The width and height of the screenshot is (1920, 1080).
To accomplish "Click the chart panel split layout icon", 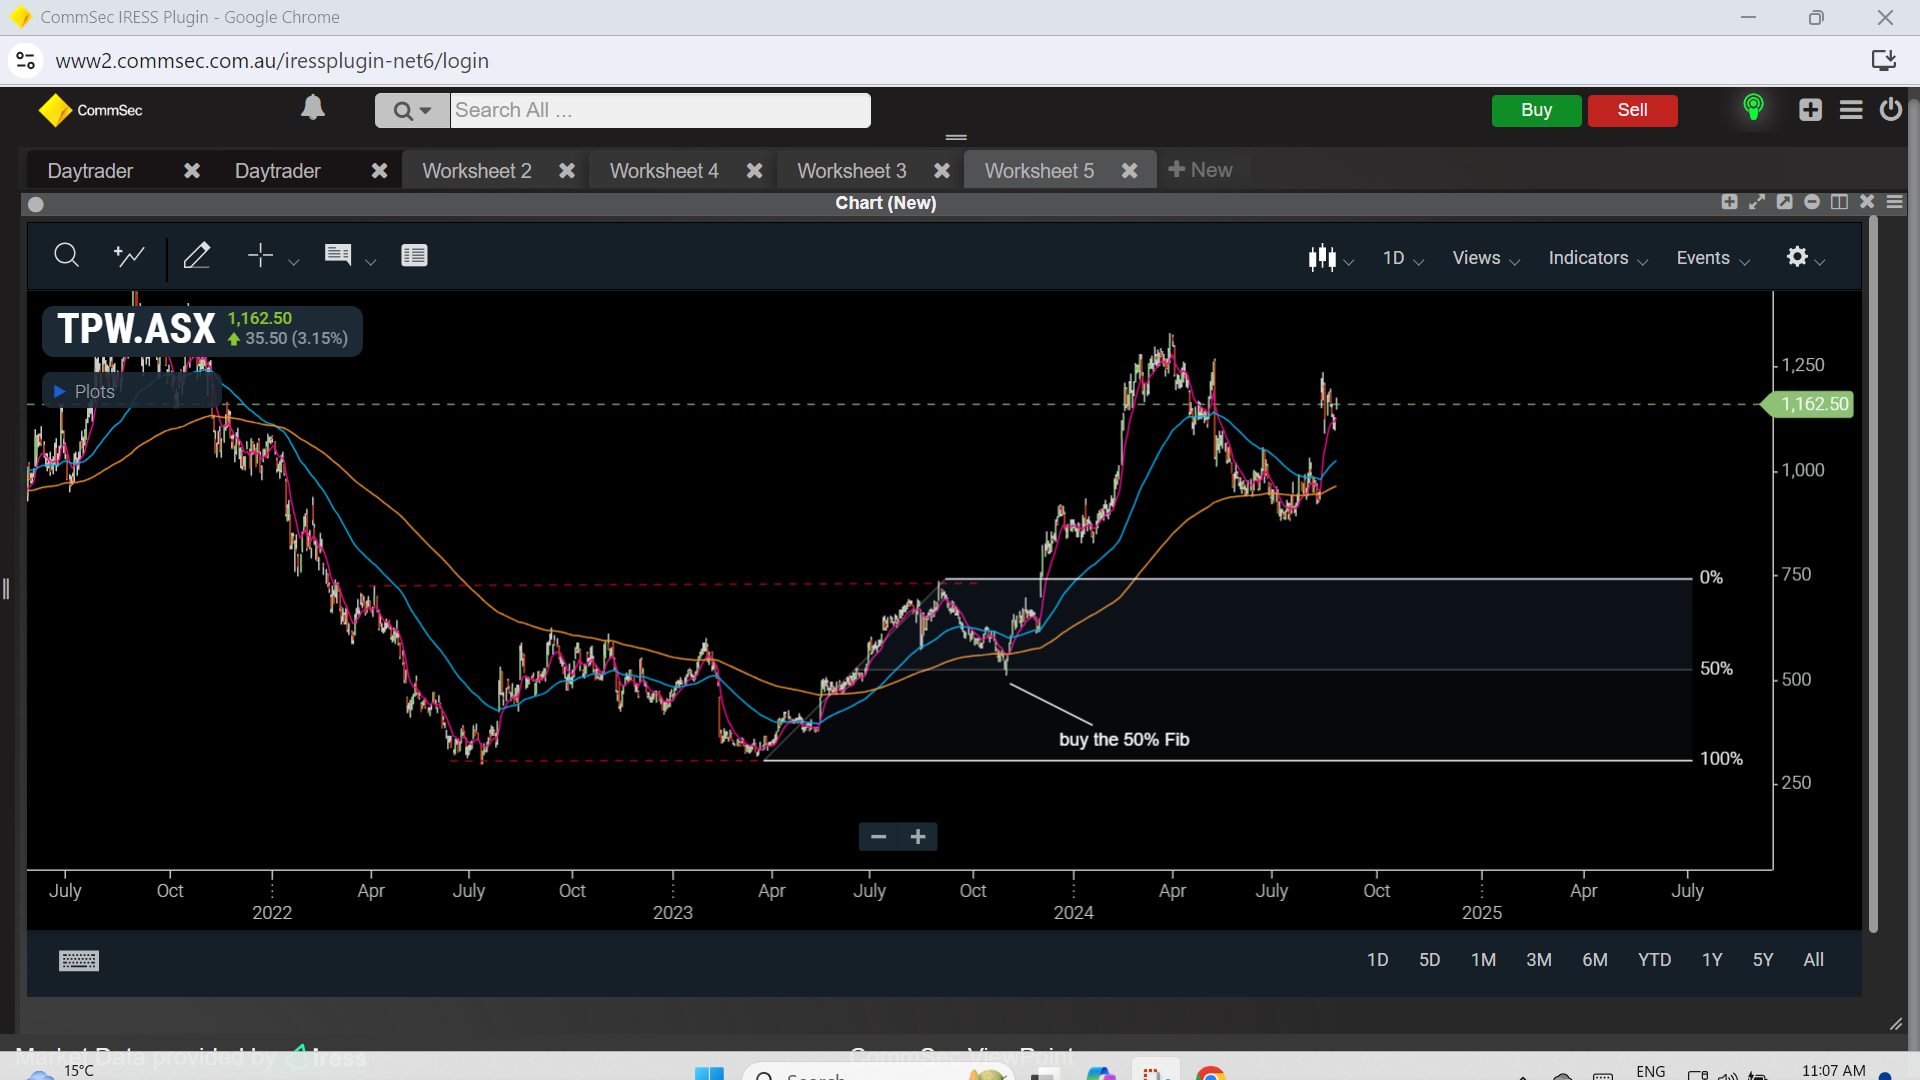I will (x=1839, y=202).
